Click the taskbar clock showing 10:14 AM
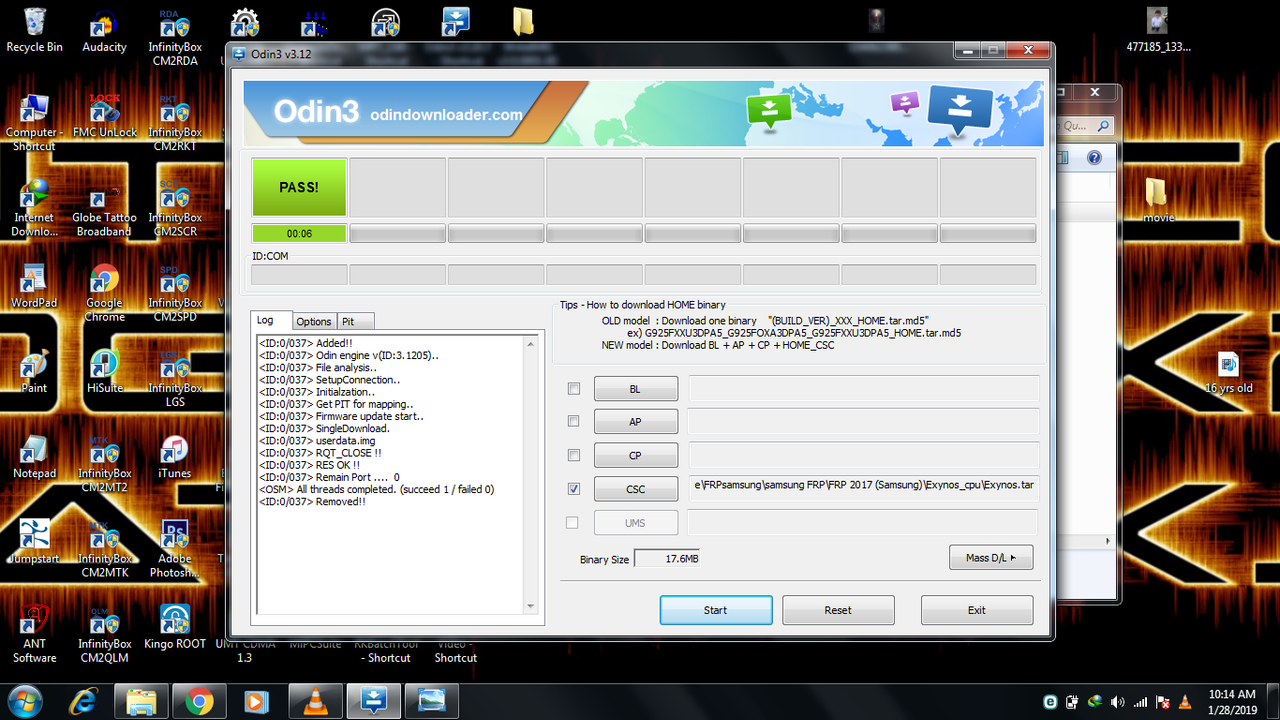Screen dimensions: 1280x720 coord(1232,701)
